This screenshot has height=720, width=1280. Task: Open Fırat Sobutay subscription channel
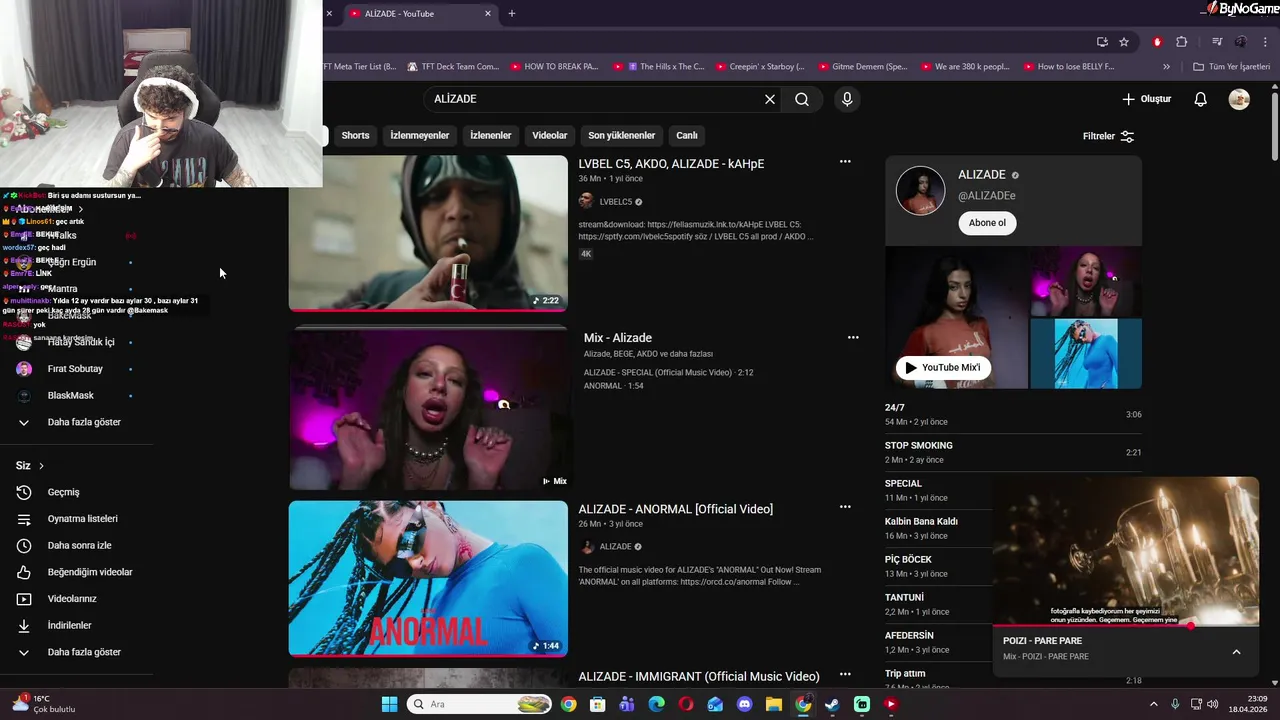(x=75, y=369)
